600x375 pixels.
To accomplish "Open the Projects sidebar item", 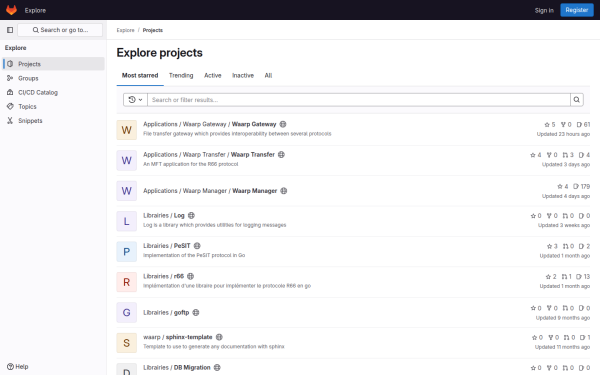I will click(x=54, y=64).
